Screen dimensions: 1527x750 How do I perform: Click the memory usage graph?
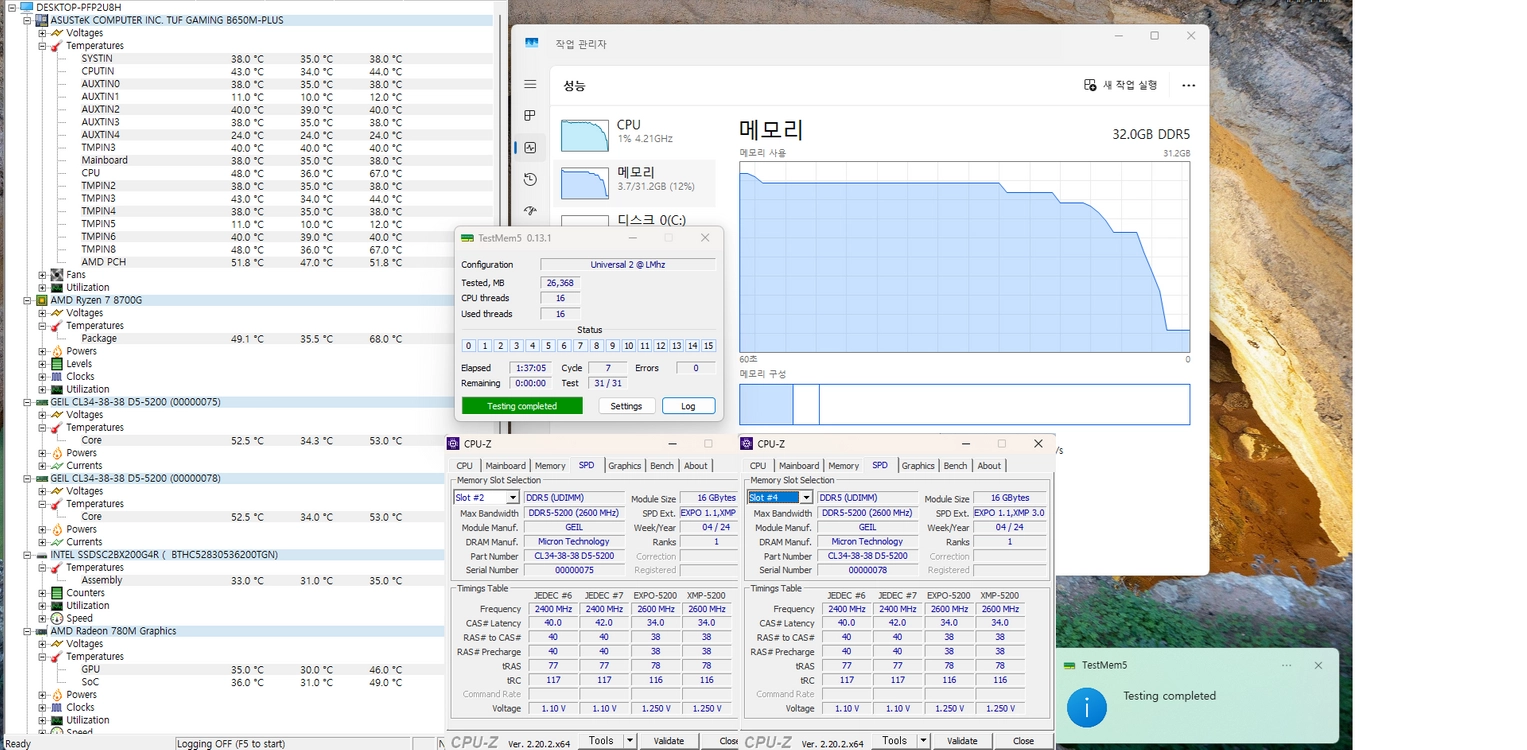pos(964,257)
